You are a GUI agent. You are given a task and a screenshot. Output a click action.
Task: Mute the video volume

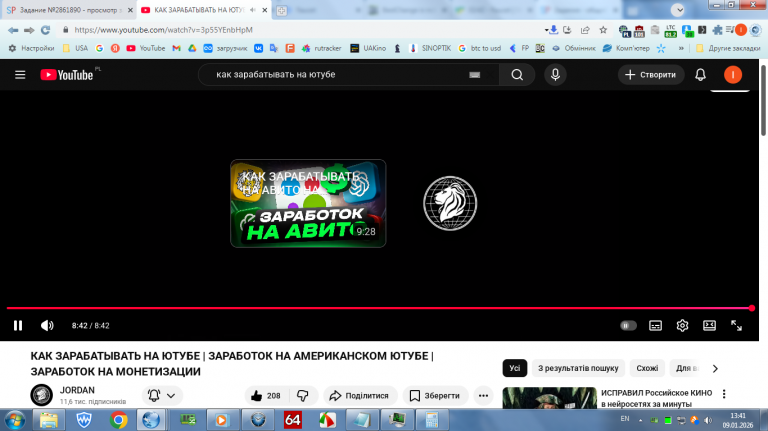(47, 326)
